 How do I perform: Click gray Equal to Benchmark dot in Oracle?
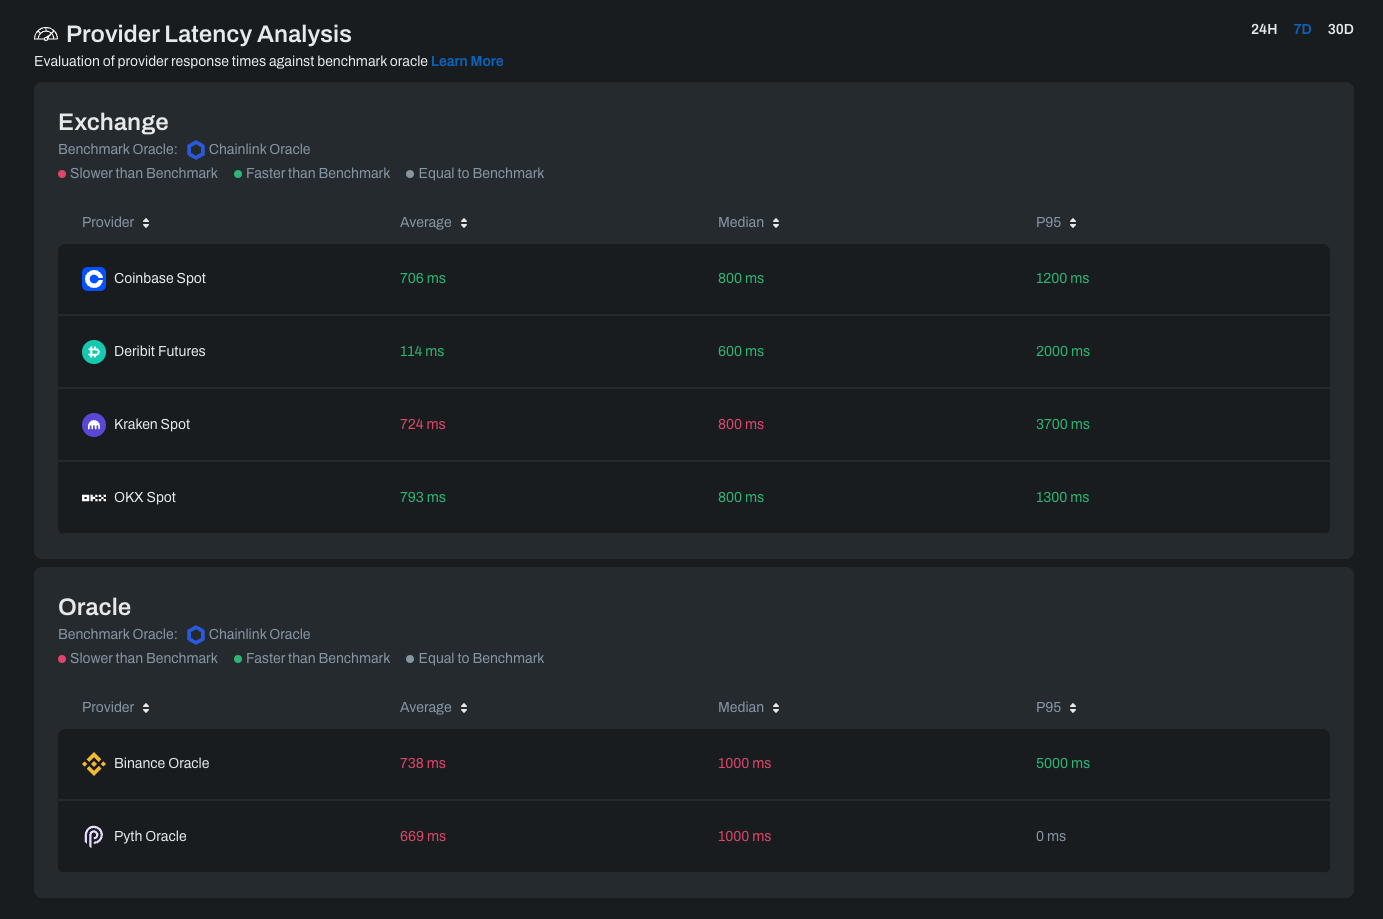point(410,659)
